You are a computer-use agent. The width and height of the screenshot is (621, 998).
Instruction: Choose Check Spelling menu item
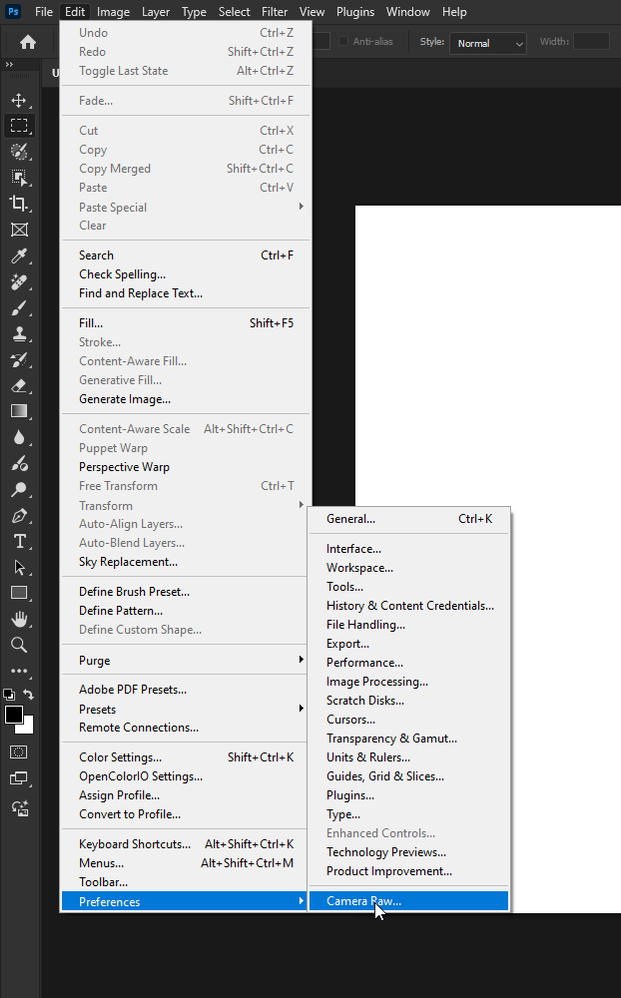(186, 274)
